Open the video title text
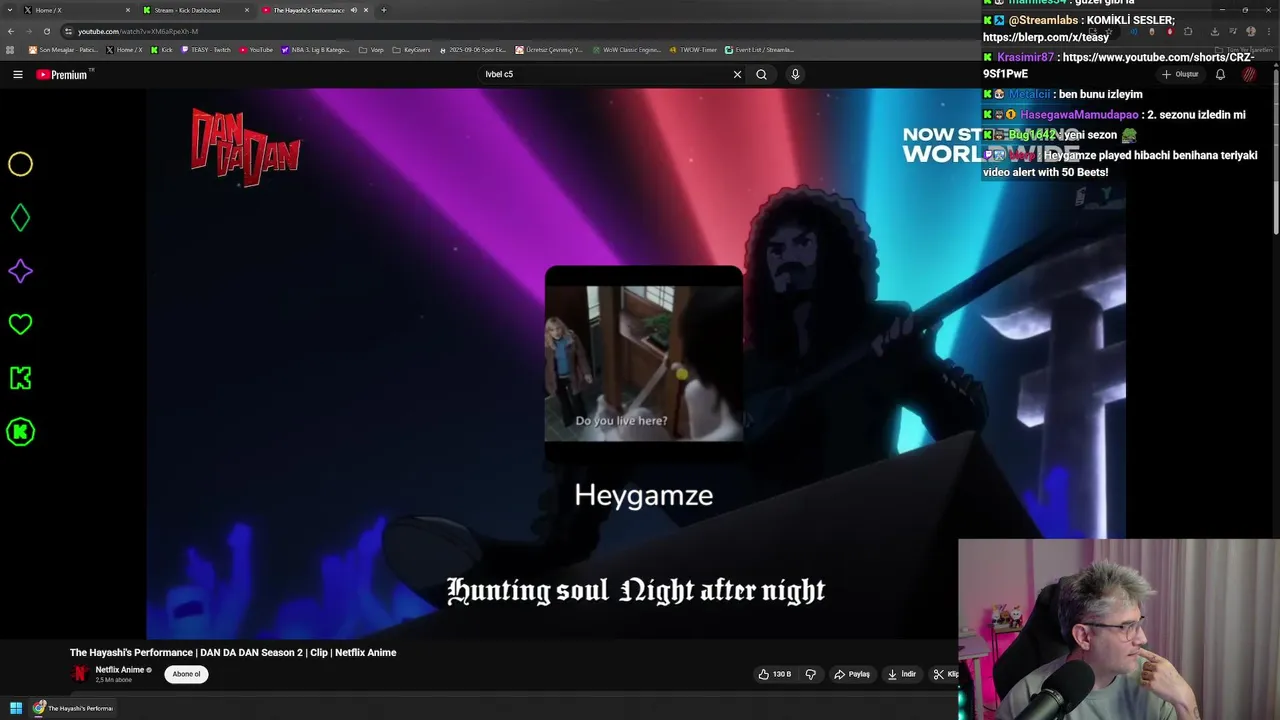This screenshot has height=720, width=1280. pos(233,653)
